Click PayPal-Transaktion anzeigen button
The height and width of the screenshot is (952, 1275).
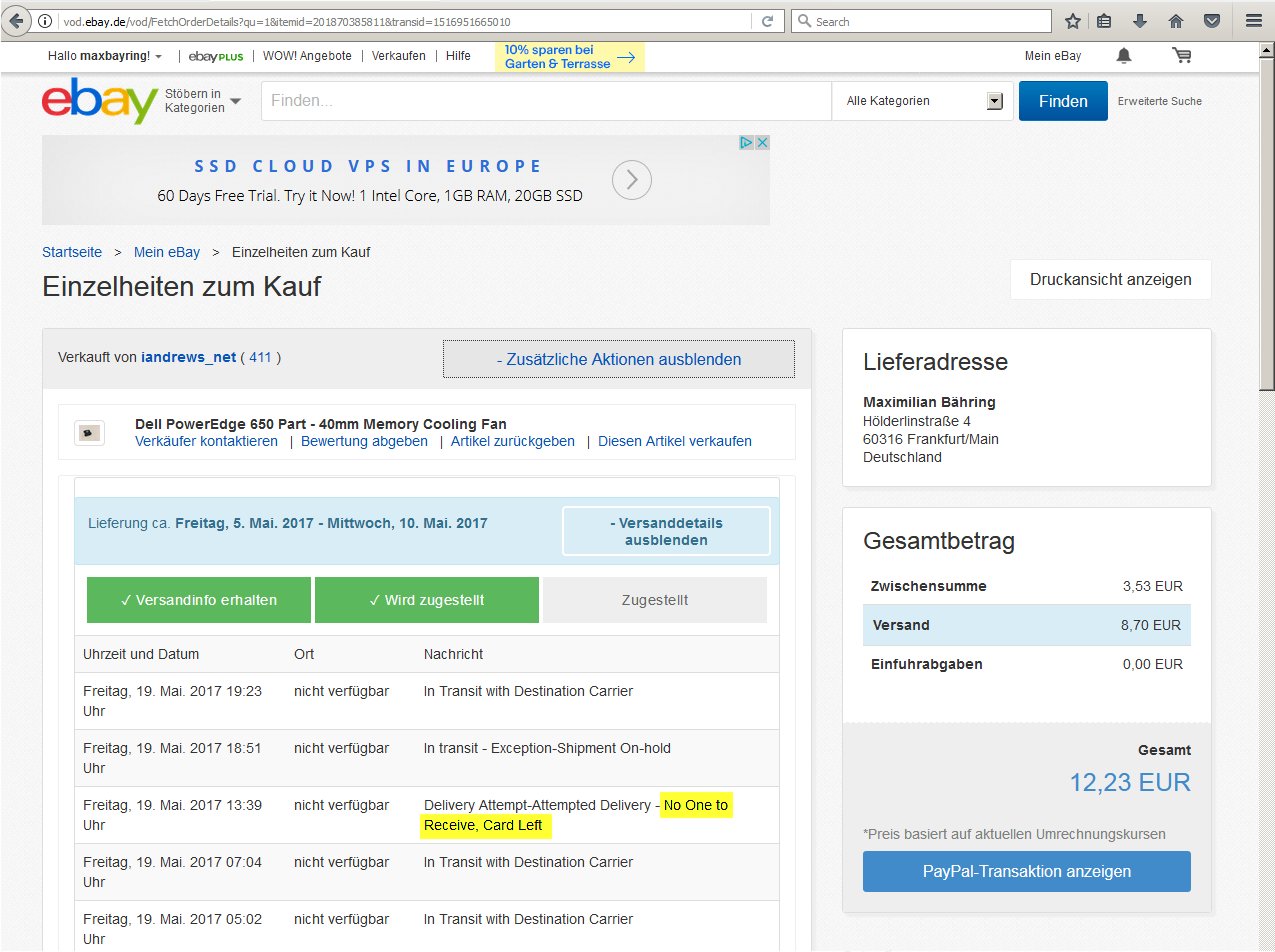[x=1027, y=871]
